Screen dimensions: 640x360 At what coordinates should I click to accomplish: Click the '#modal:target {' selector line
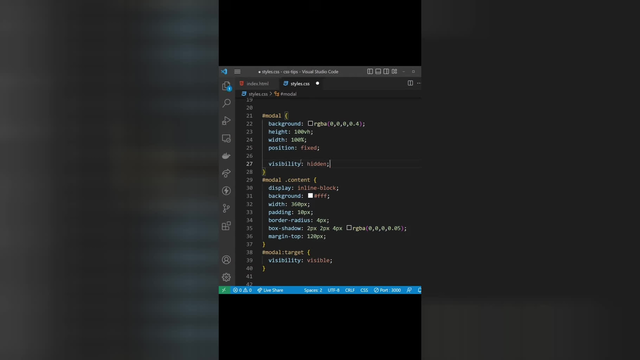click(x=286, y=252)
